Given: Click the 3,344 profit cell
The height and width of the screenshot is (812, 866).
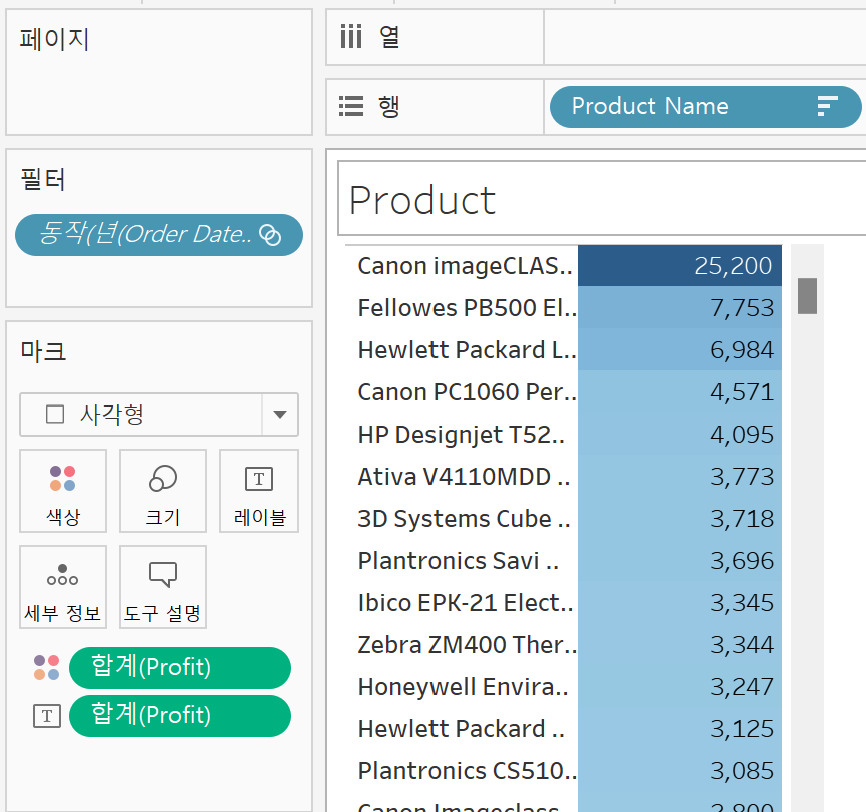Looking at the screenshot, I should [680, 645].
